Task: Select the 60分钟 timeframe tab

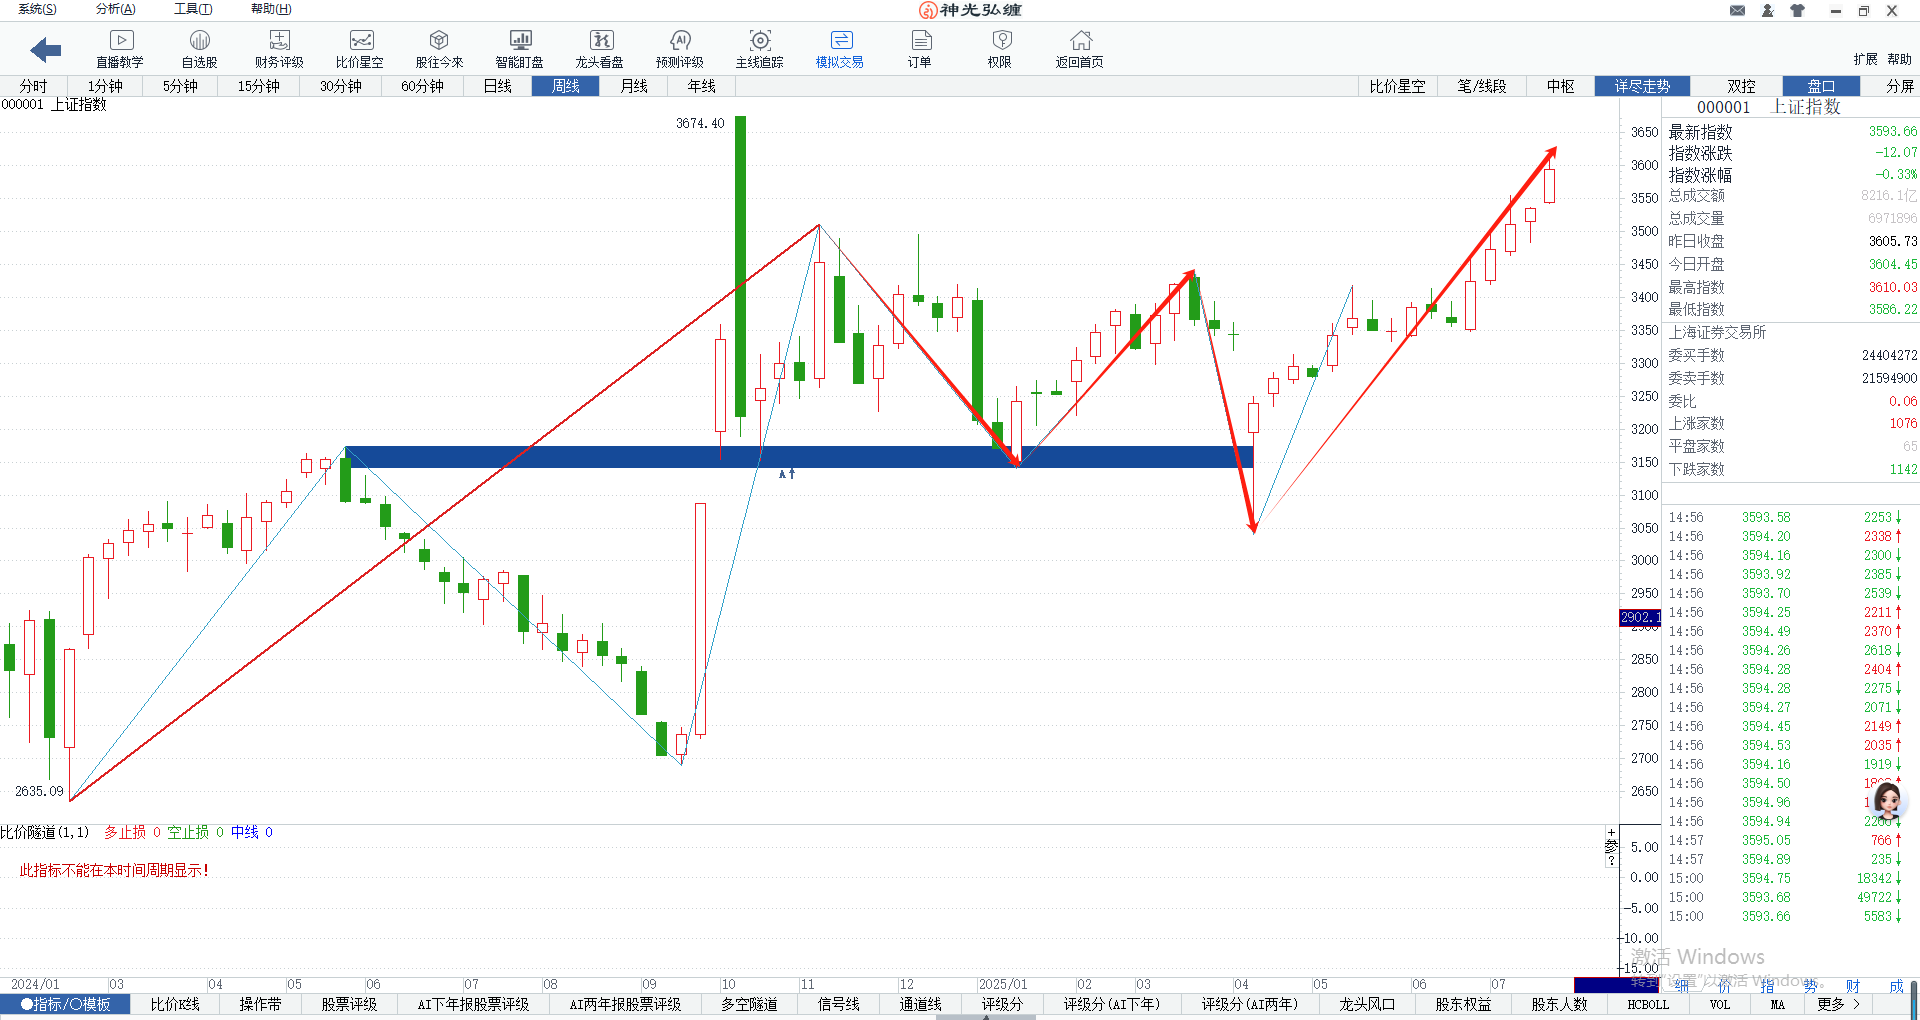Action: pos(422,86)
